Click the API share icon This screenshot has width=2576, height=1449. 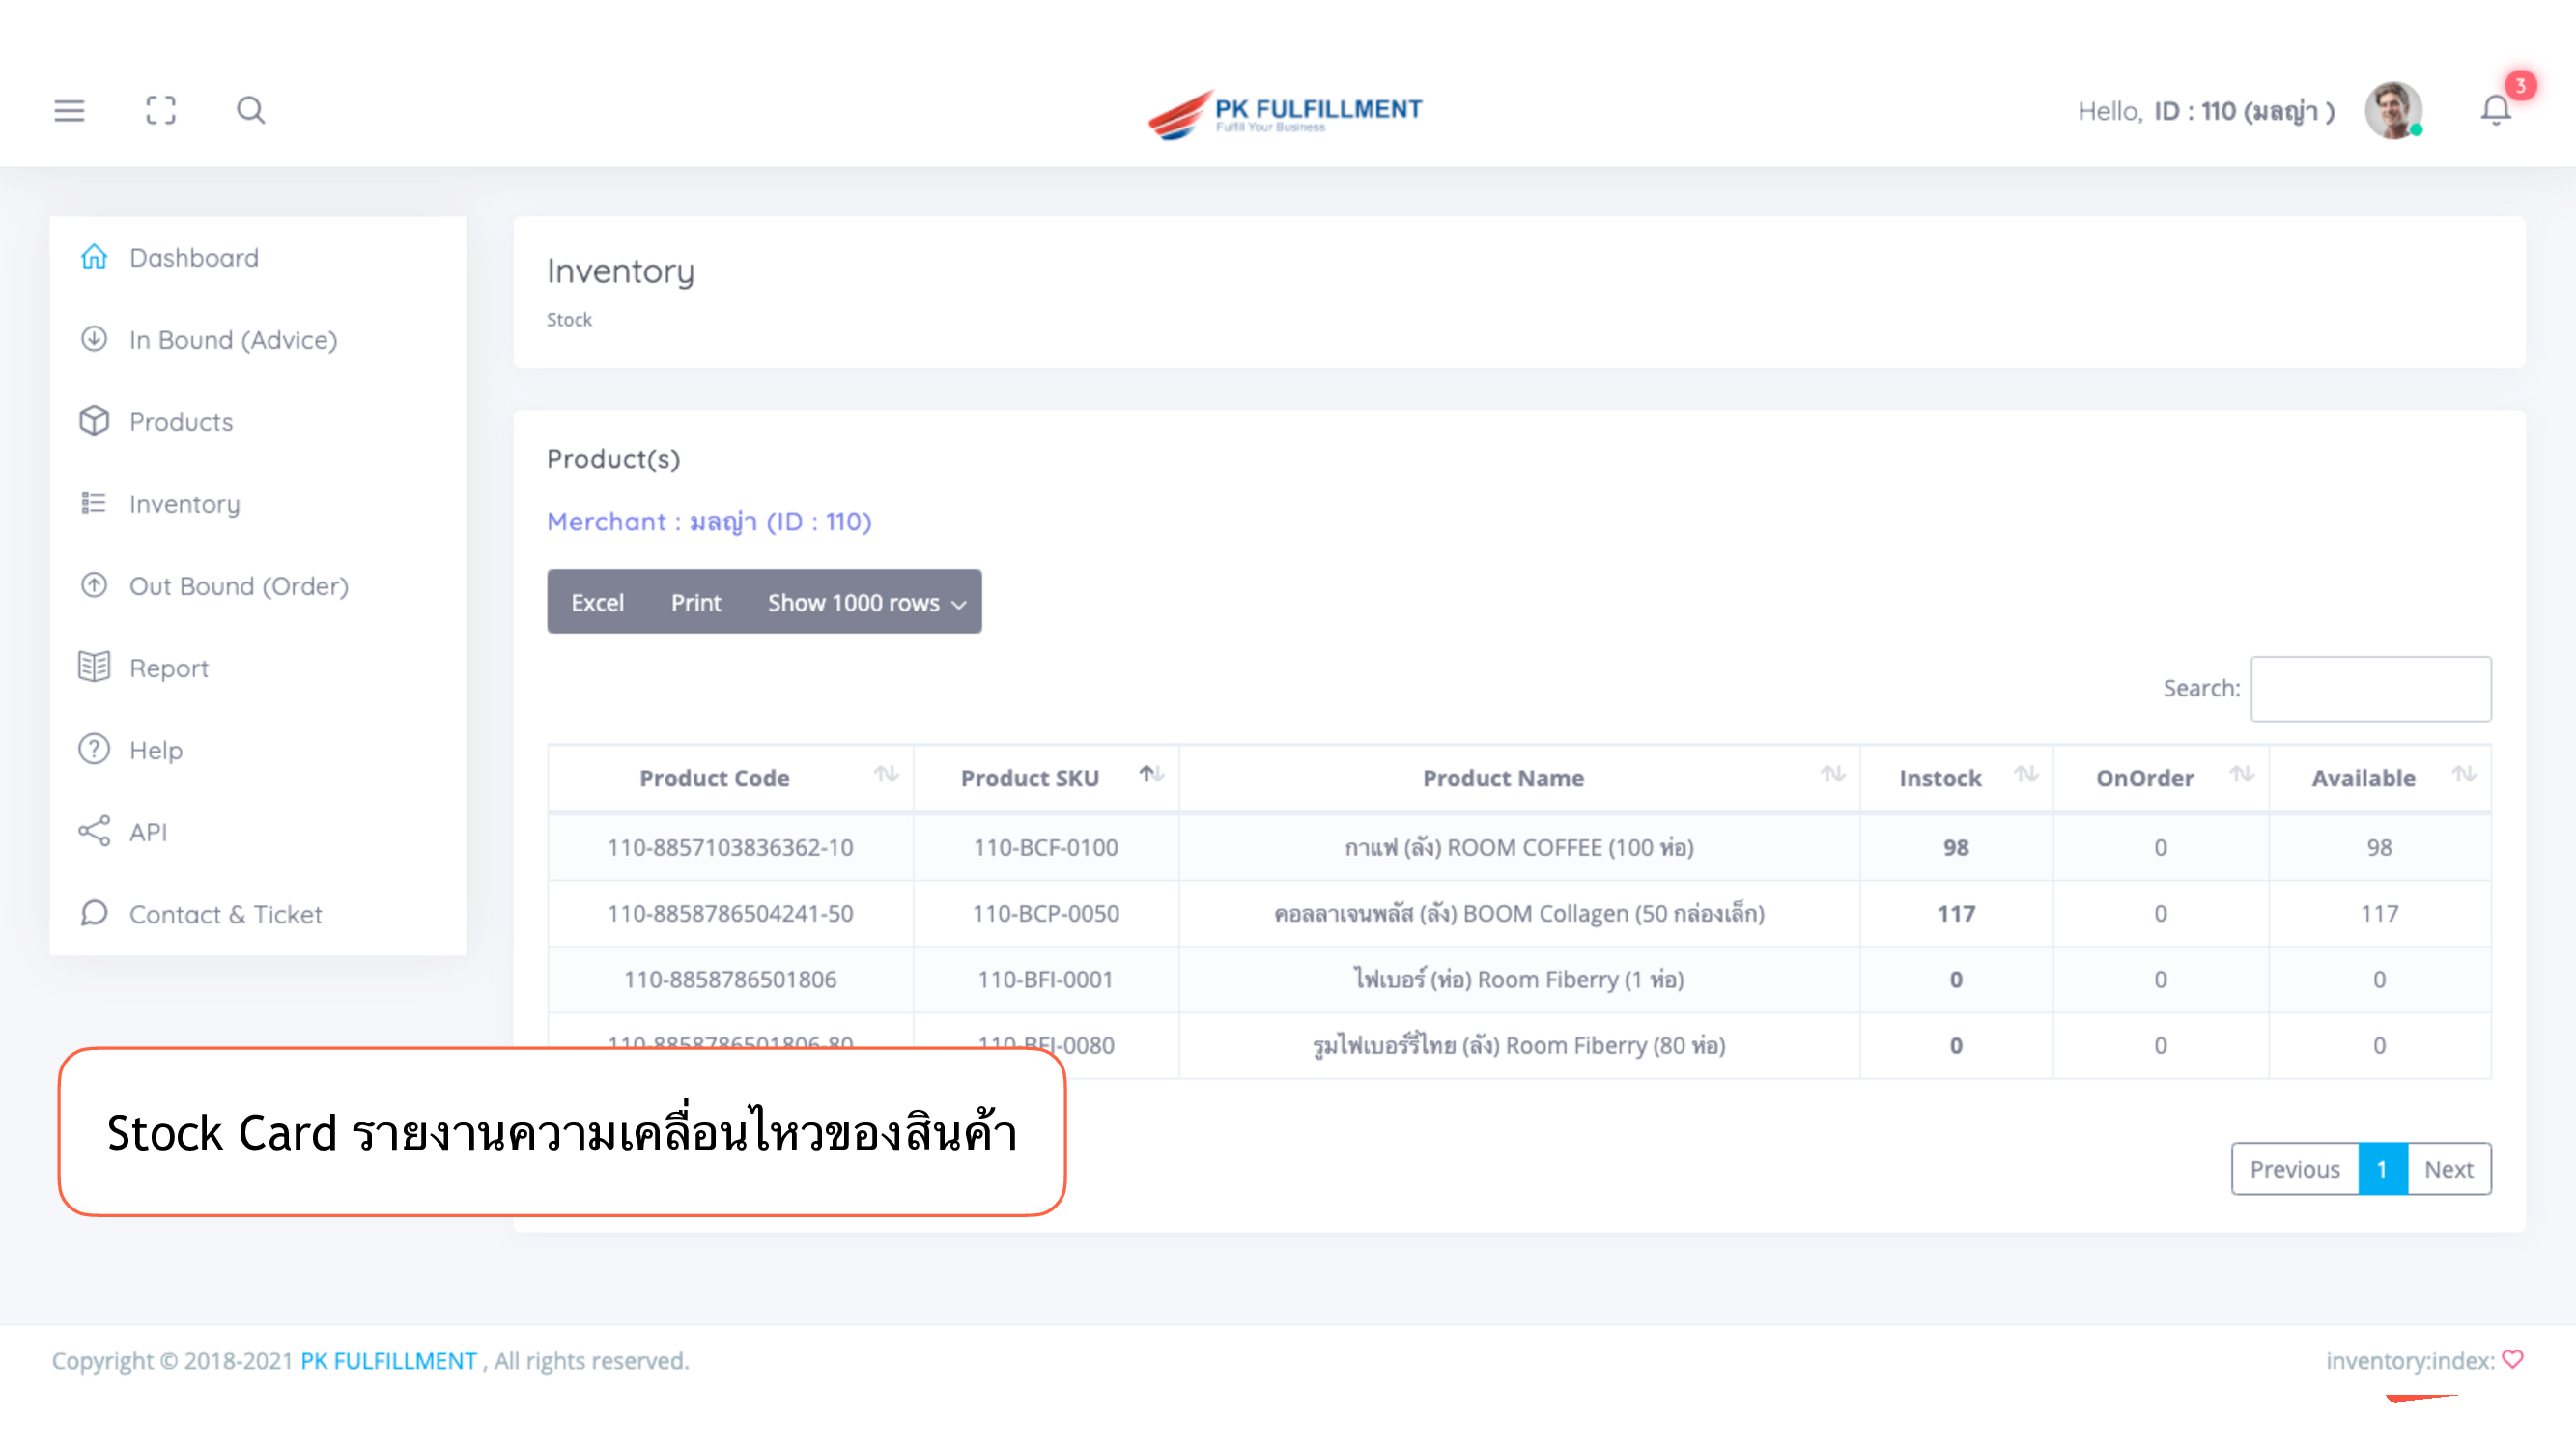94,831
